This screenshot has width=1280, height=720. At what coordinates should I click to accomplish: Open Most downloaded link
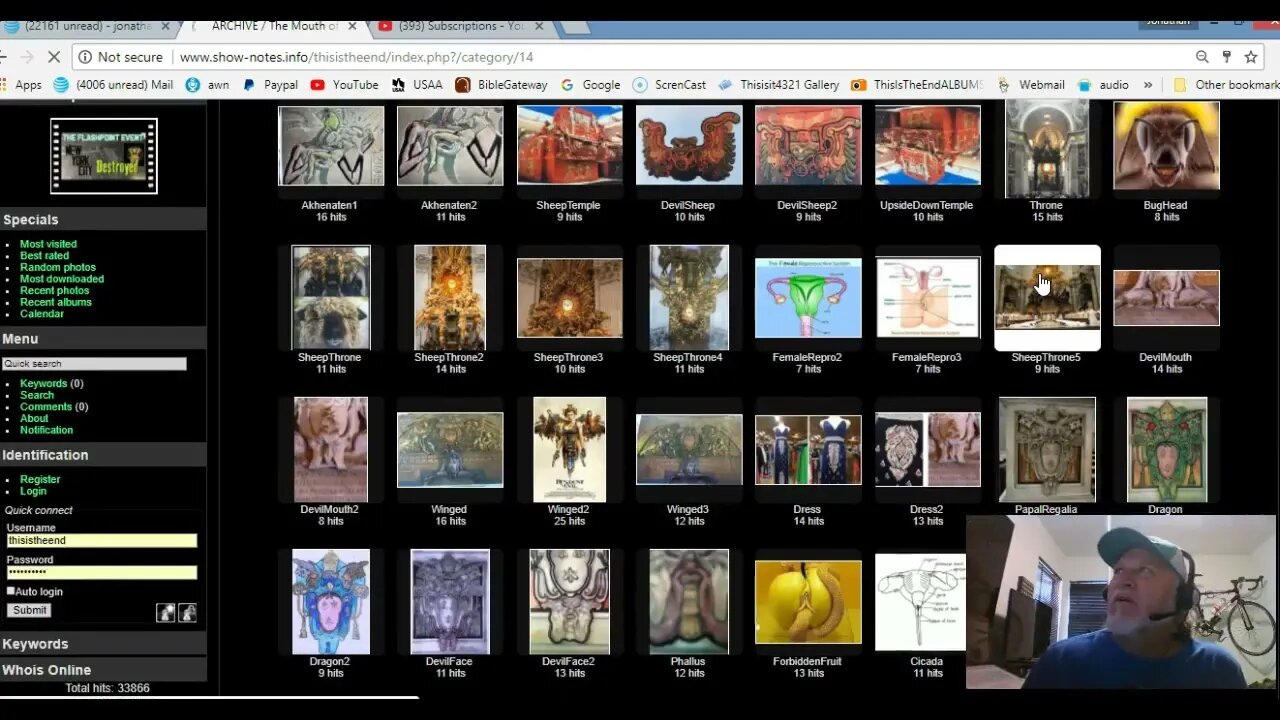(62, 279)
